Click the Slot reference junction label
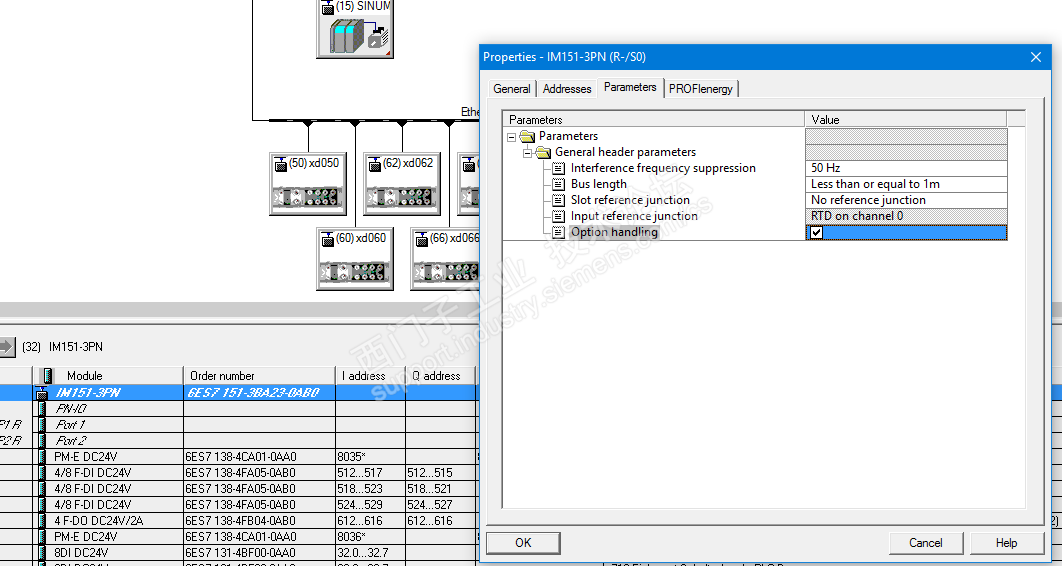The width and height of the screenshot is (1062, 566). click(630, 200)
